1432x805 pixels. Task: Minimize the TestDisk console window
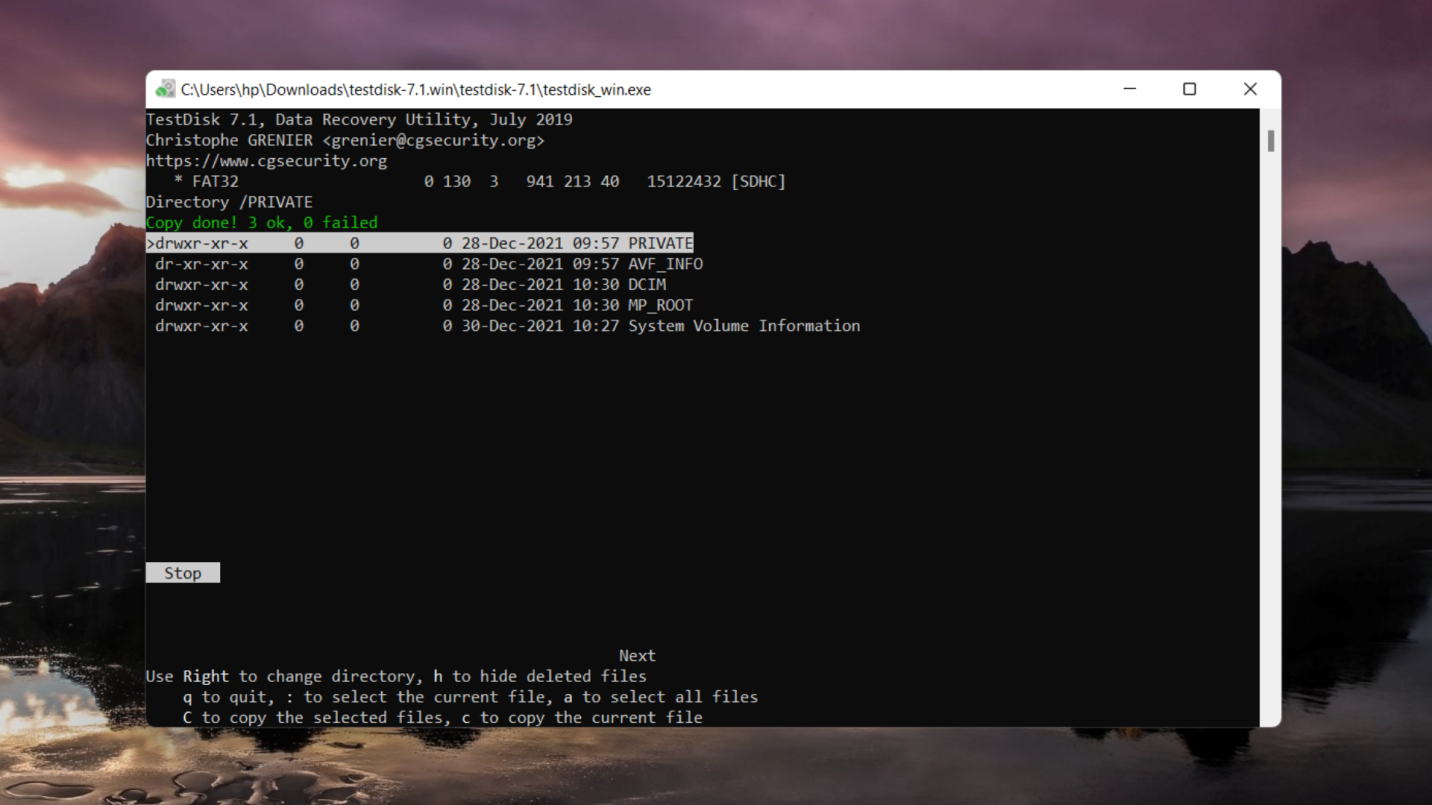[x=1130, y=89]
